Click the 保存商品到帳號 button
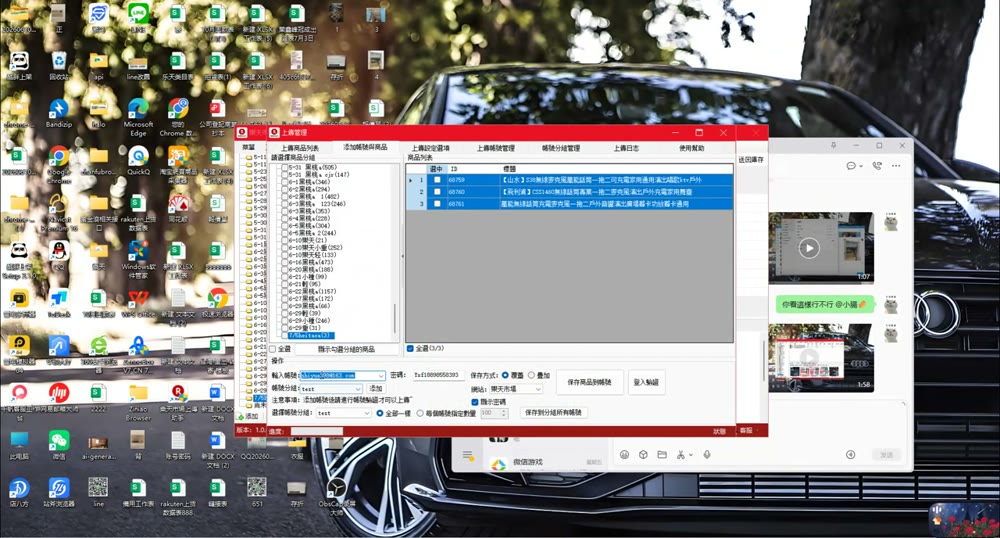This screenshot has width=1000, height=538. 589,382
